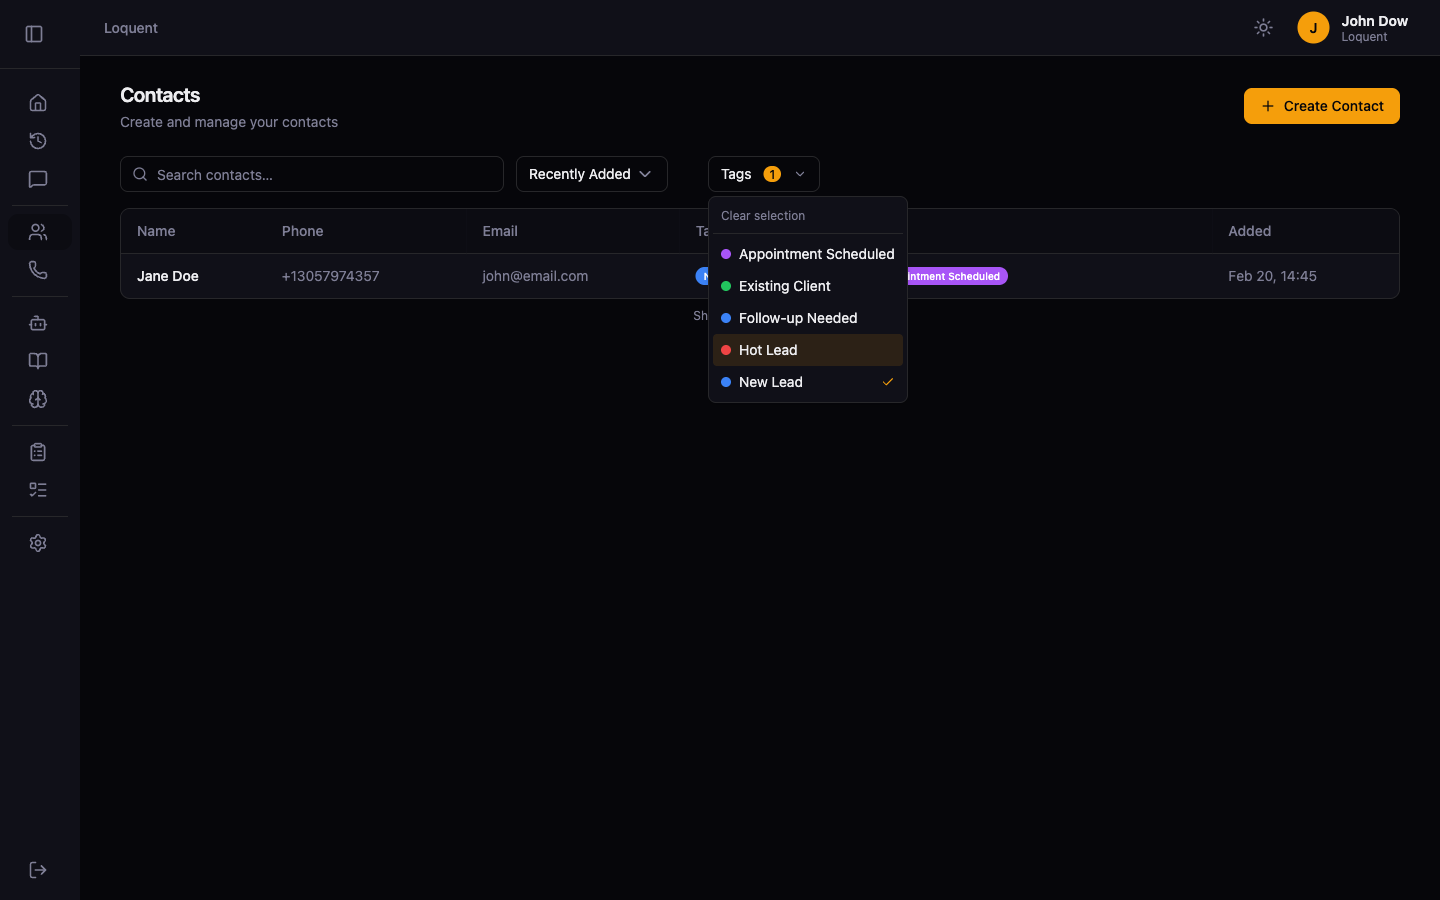This screenshot has width=1440, height=900.
Task: Log out using the sidebar exit icon
Action: [37, 869]
